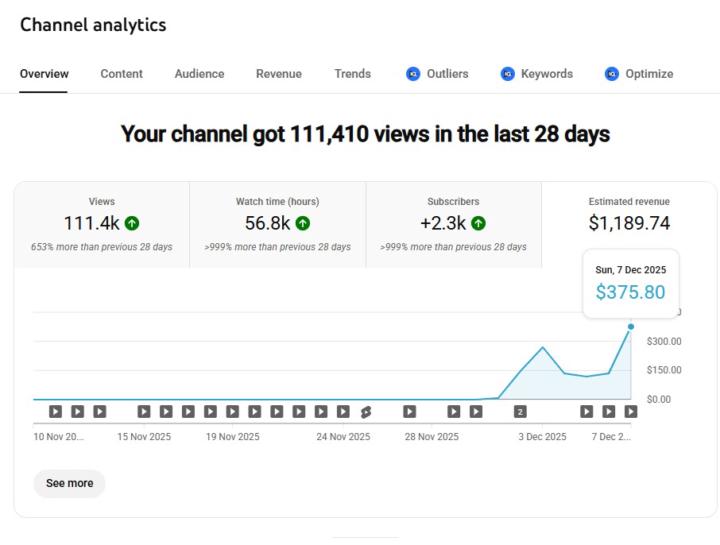720x545 pixels.
Task: Click the 111,410 views headline
Action: point(366,134)
